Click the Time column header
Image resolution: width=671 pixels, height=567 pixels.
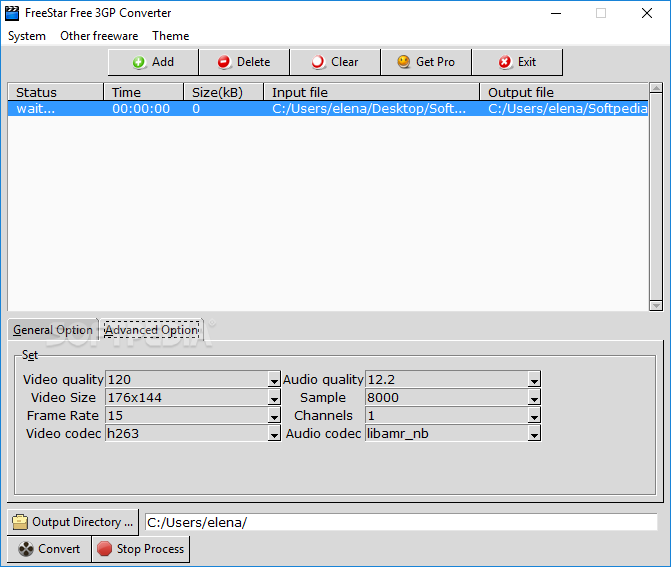pos(143,92)
